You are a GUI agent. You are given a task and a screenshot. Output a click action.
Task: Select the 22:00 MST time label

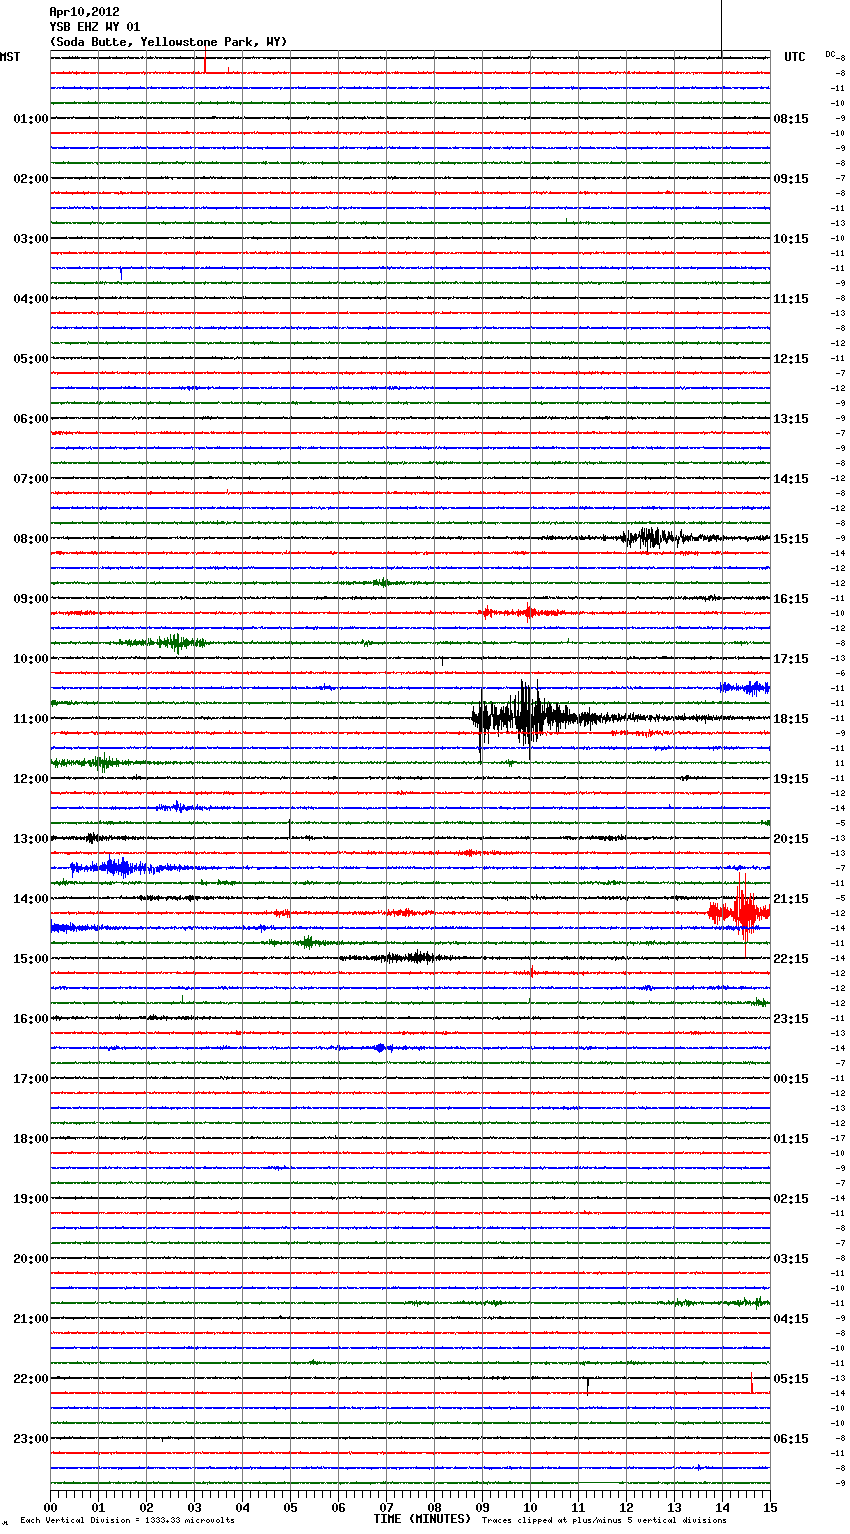[30, 1379]
